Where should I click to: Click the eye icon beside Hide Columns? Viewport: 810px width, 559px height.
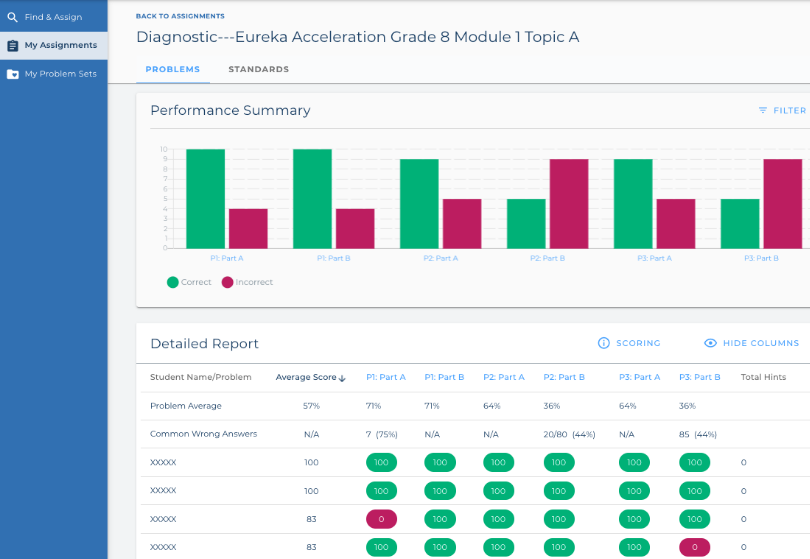711,343
